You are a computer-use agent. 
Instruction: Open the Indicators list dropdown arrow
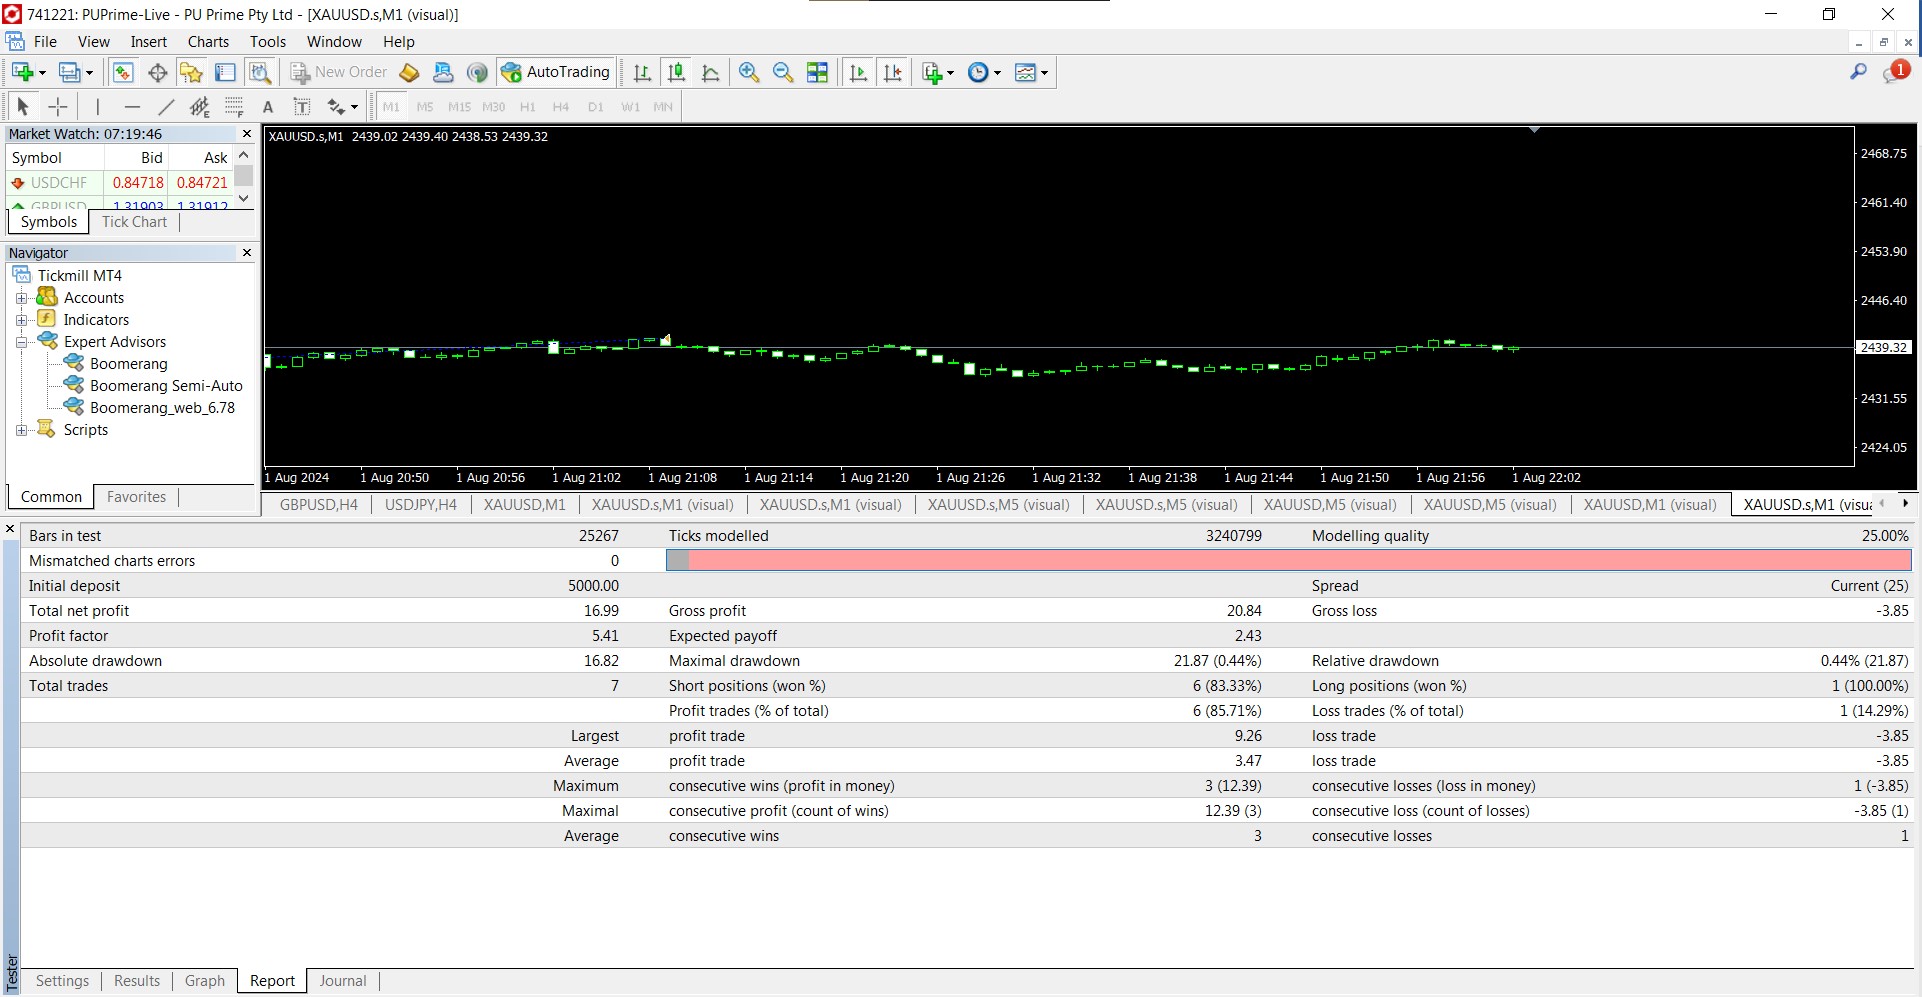point(950,73)
